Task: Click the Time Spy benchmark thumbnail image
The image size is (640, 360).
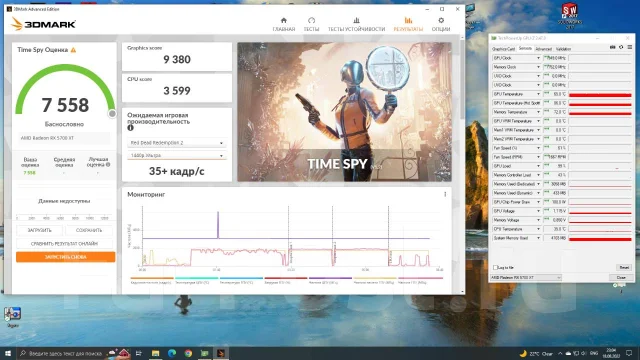Action: point(344,112)
